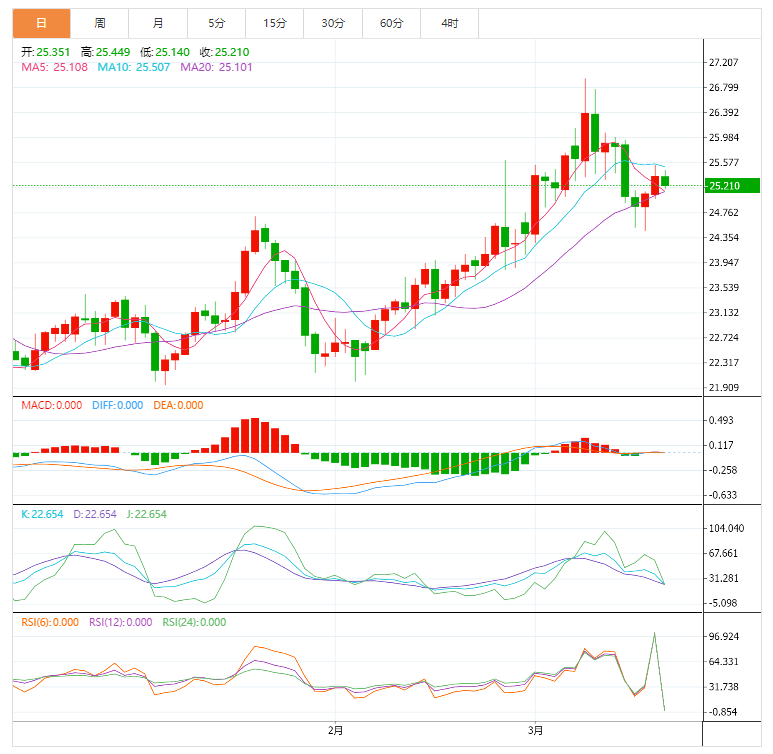Click the 26.799 price axis label
773x754 pixels.
tap(724, 88)
